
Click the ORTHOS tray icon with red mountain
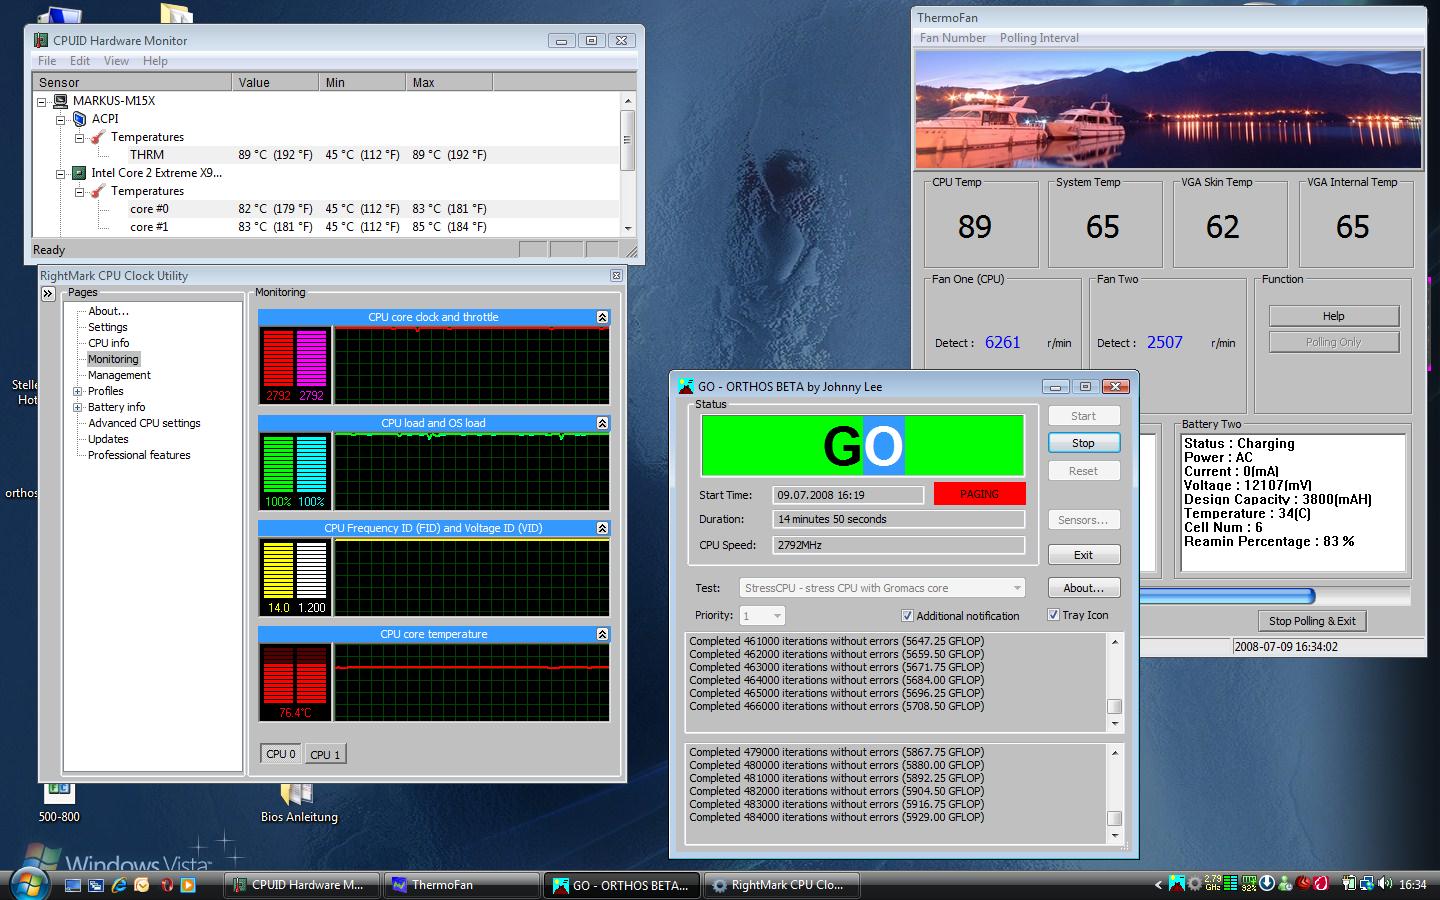(1176, 884)
